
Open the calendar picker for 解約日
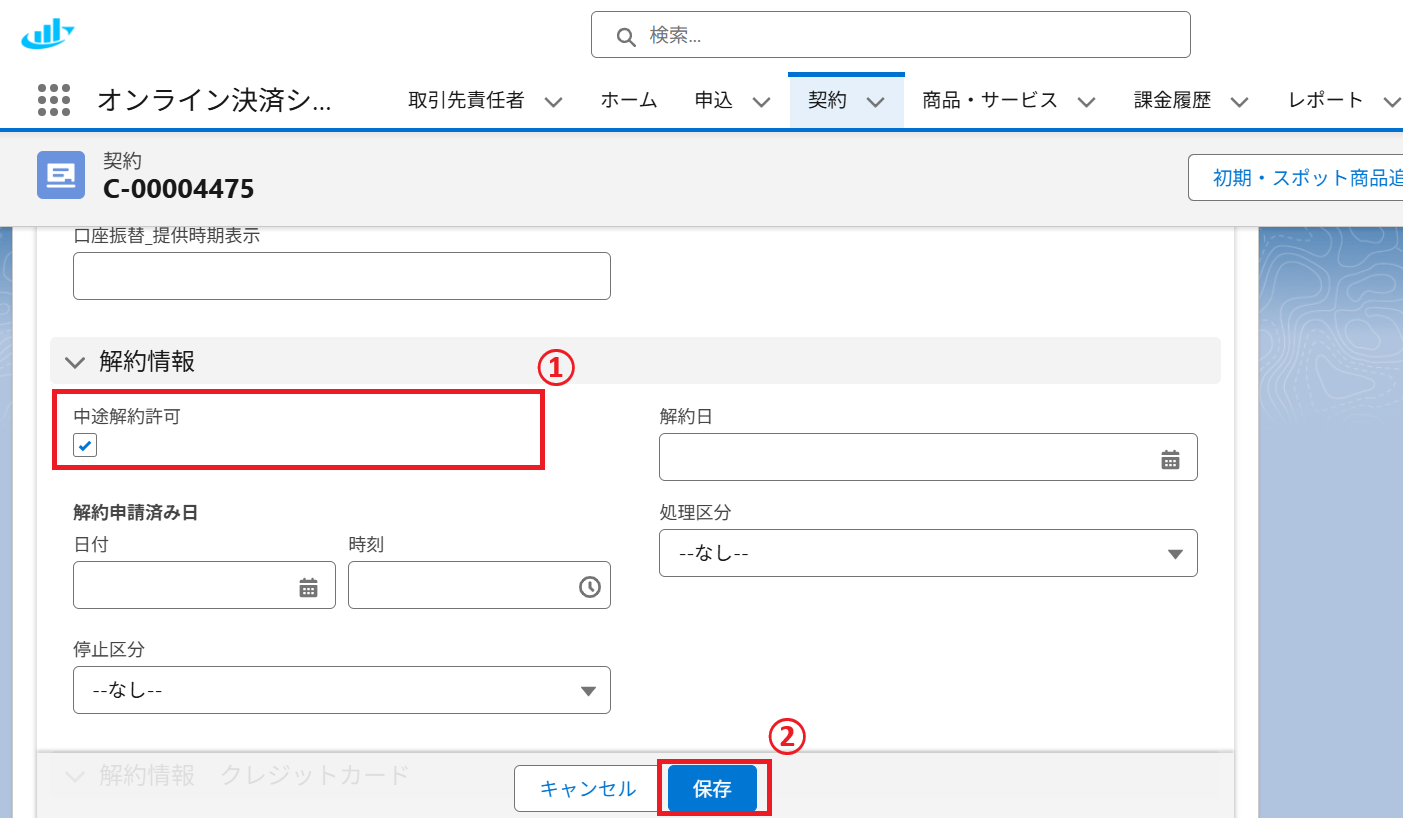pos(1170,457)
